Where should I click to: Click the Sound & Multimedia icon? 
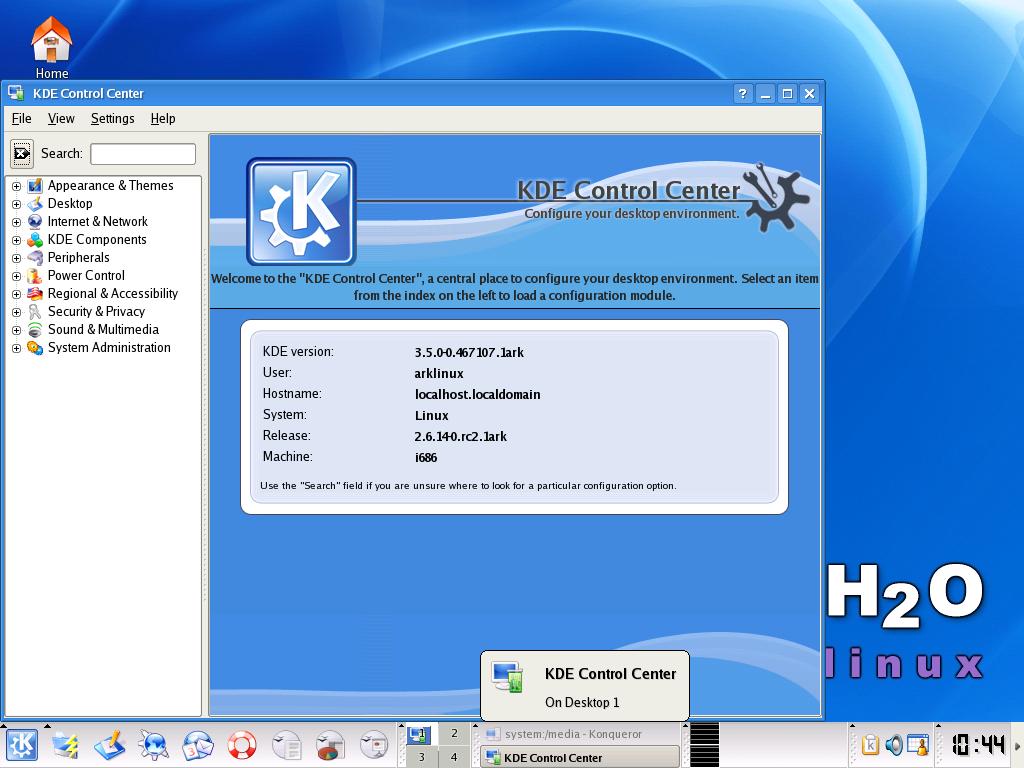click(35, 330)
